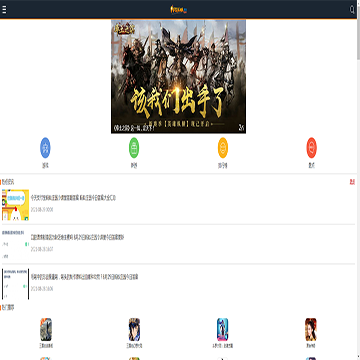Click the third news item thumbnail
Image resolution: width=360 pixels, height=360 pixels.
pyautogui.click(x=15, y=284)
